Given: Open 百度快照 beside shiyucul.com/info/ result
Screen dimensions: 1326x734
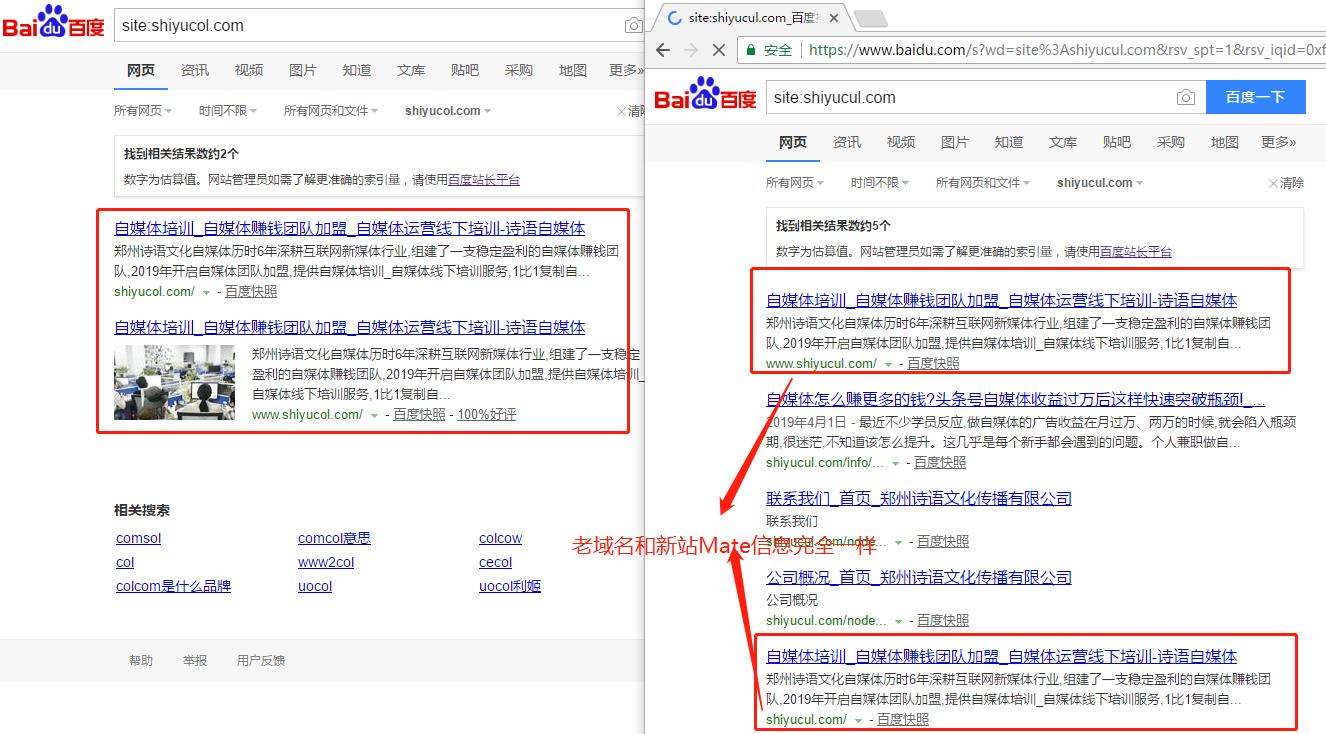Looking at the screenshot, I should 940,463.
